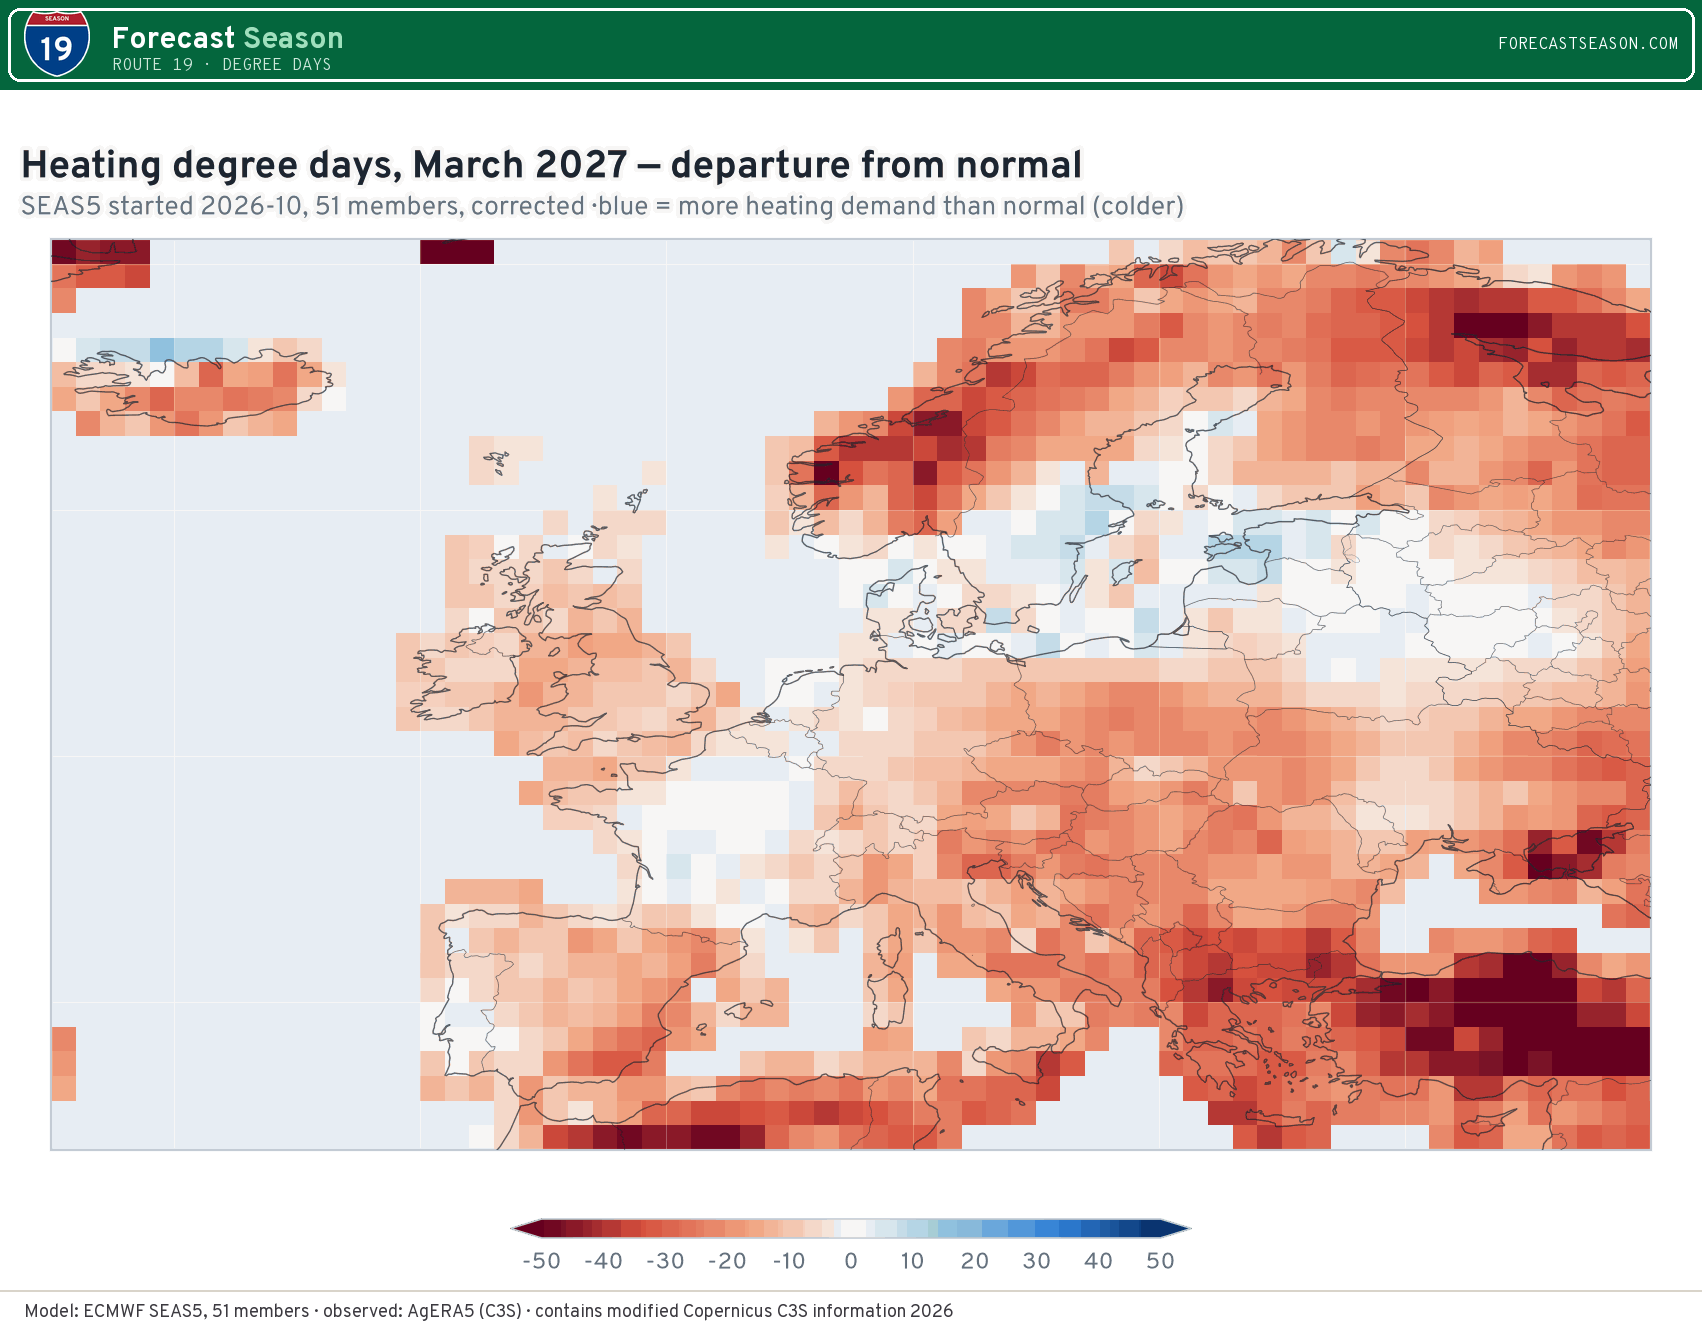Screen dimensions: 1702x1334
Task: Click the -30 label on the colorbar
Action: [x=665, y=1261]
